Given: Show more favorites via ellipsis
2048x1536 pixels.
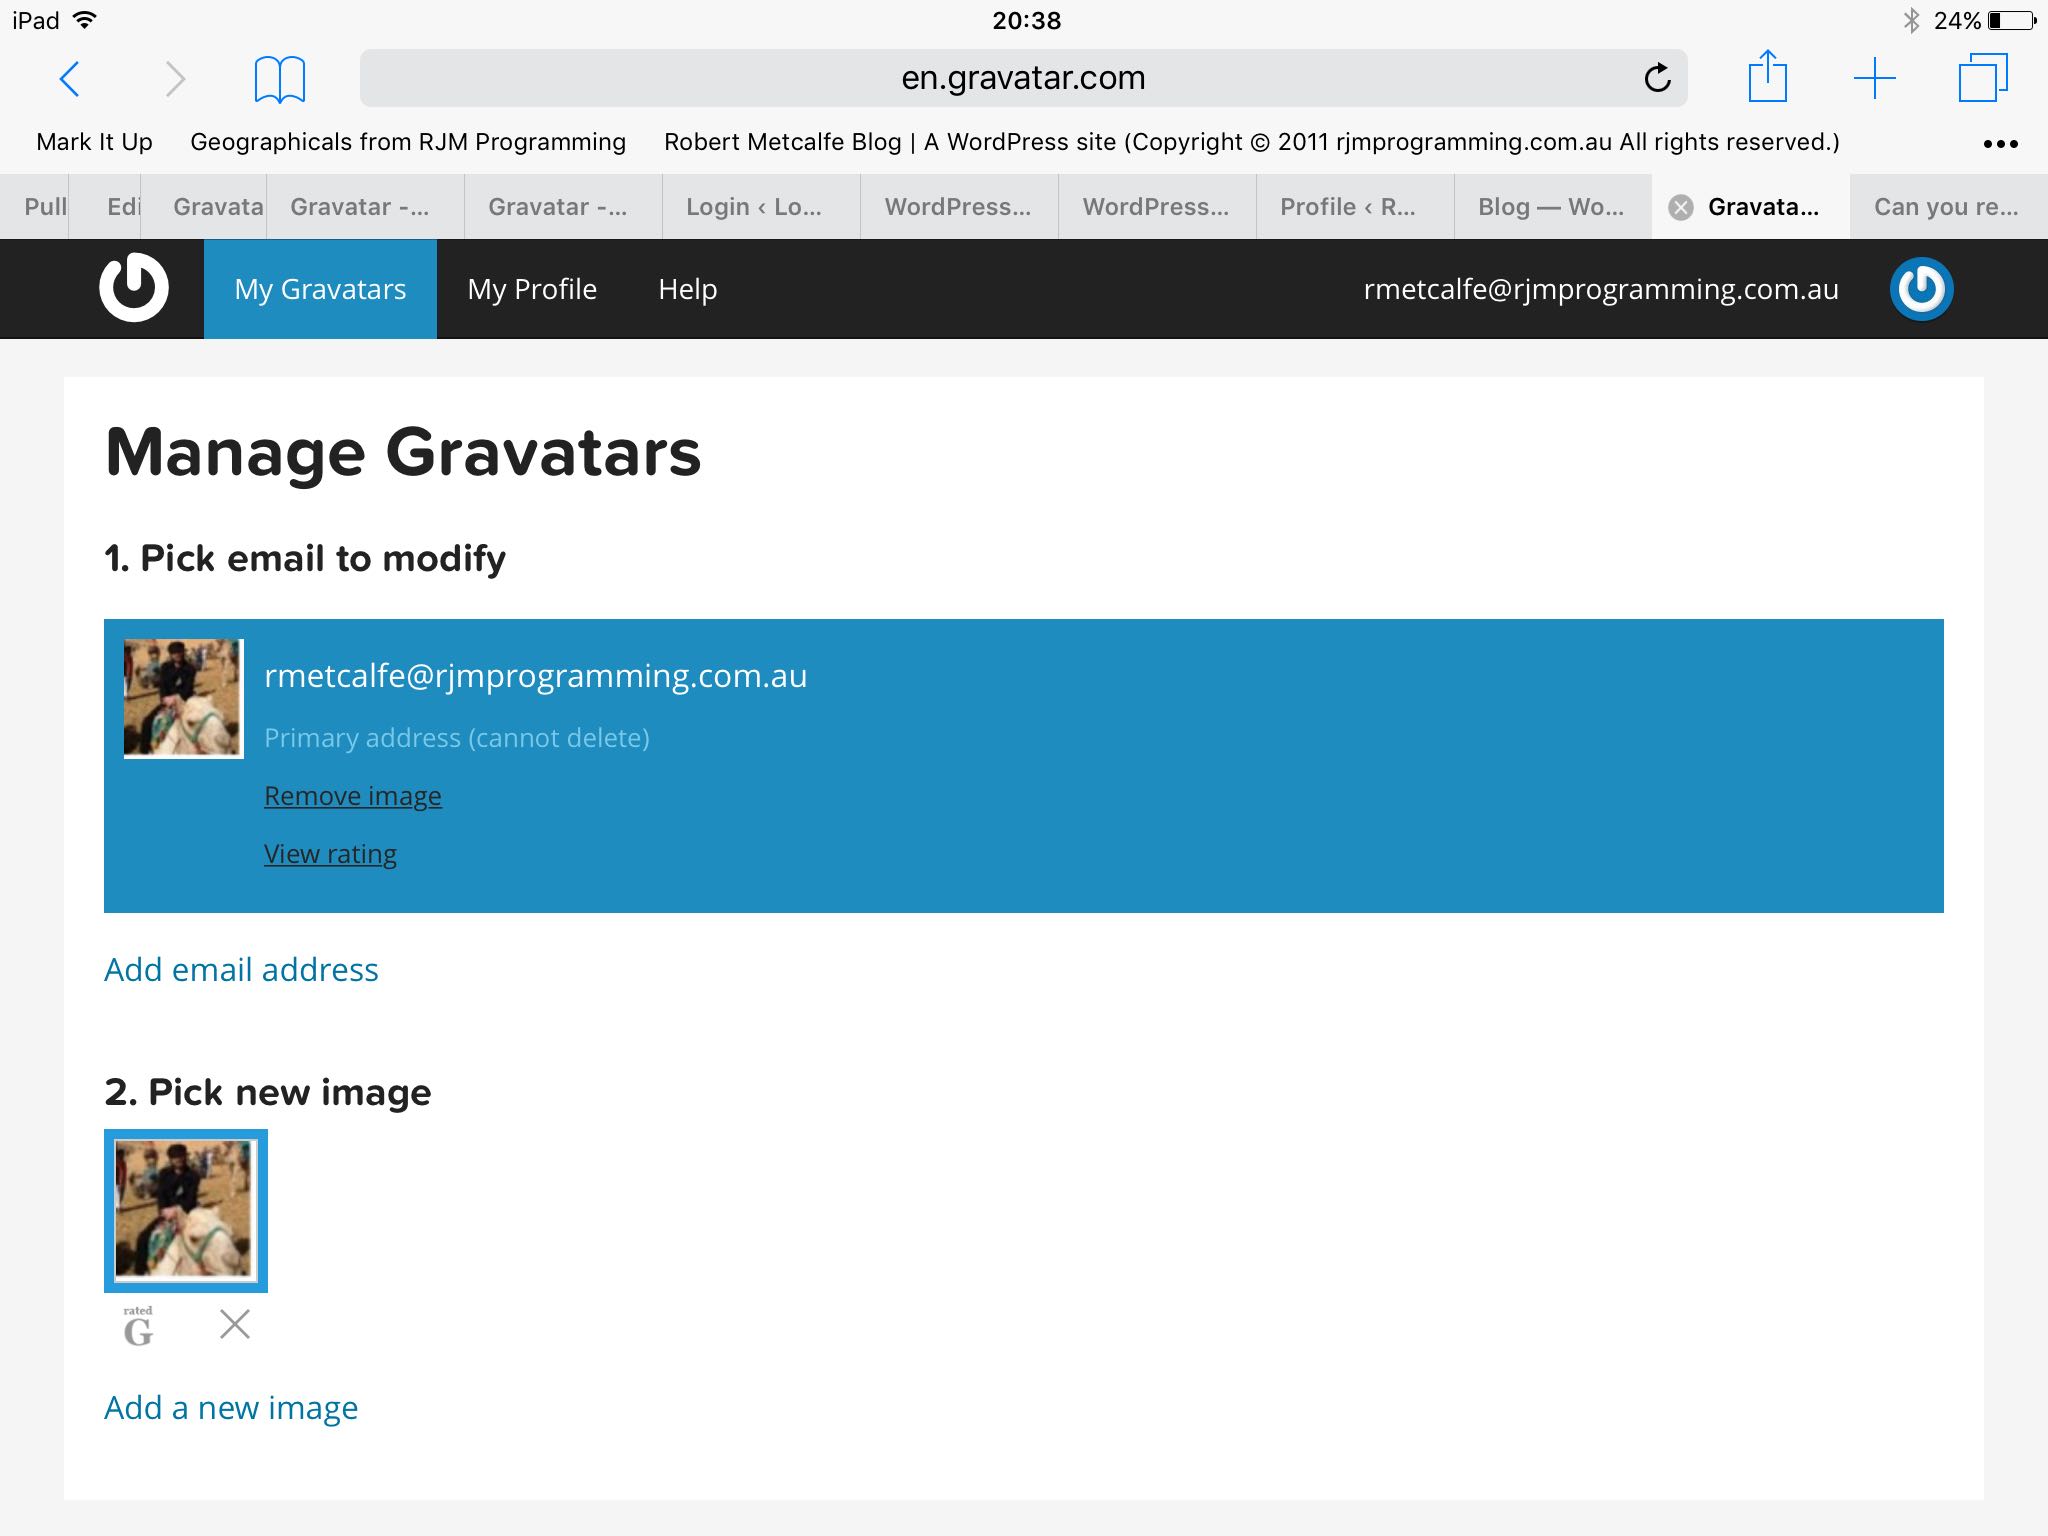Looking at the screenshot, I should coord(2001,143).
